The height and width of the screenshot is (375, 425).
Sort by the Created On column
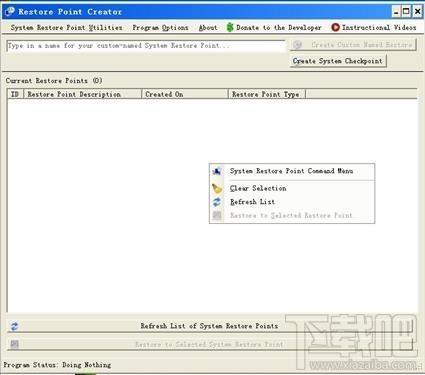coord(185,94)
